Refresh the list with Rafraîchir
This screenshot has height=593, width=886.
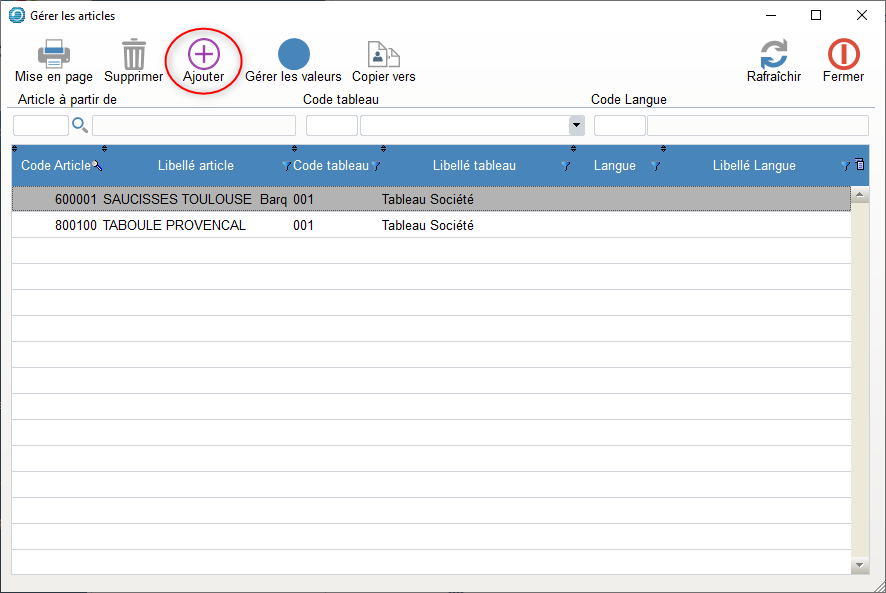(773, 54)
